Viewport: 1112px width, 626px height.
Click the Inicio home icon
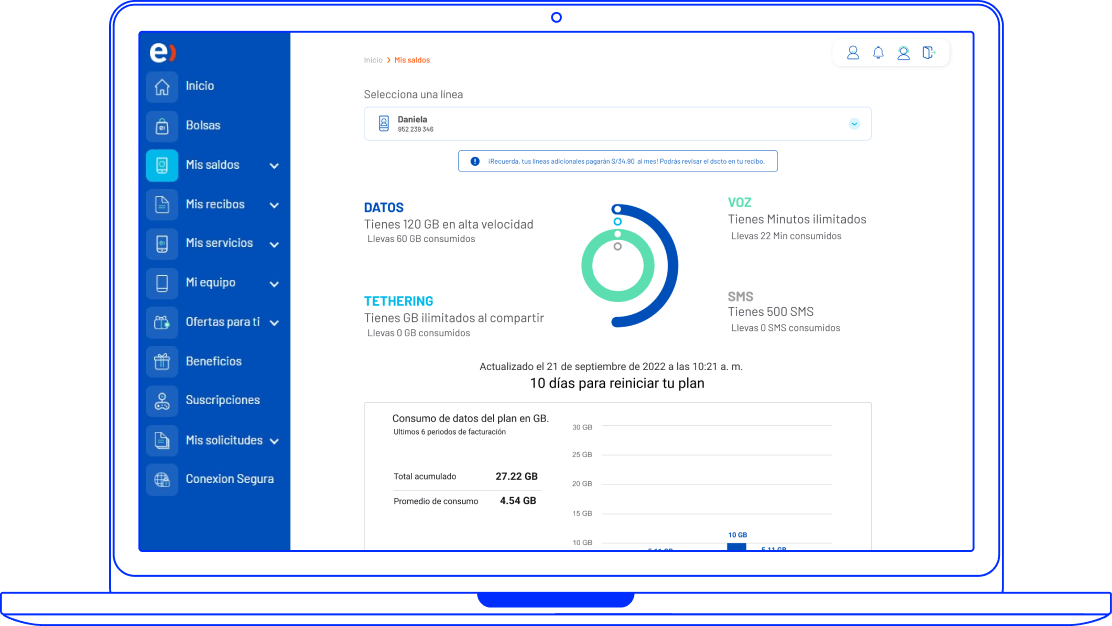coord(162,87)
